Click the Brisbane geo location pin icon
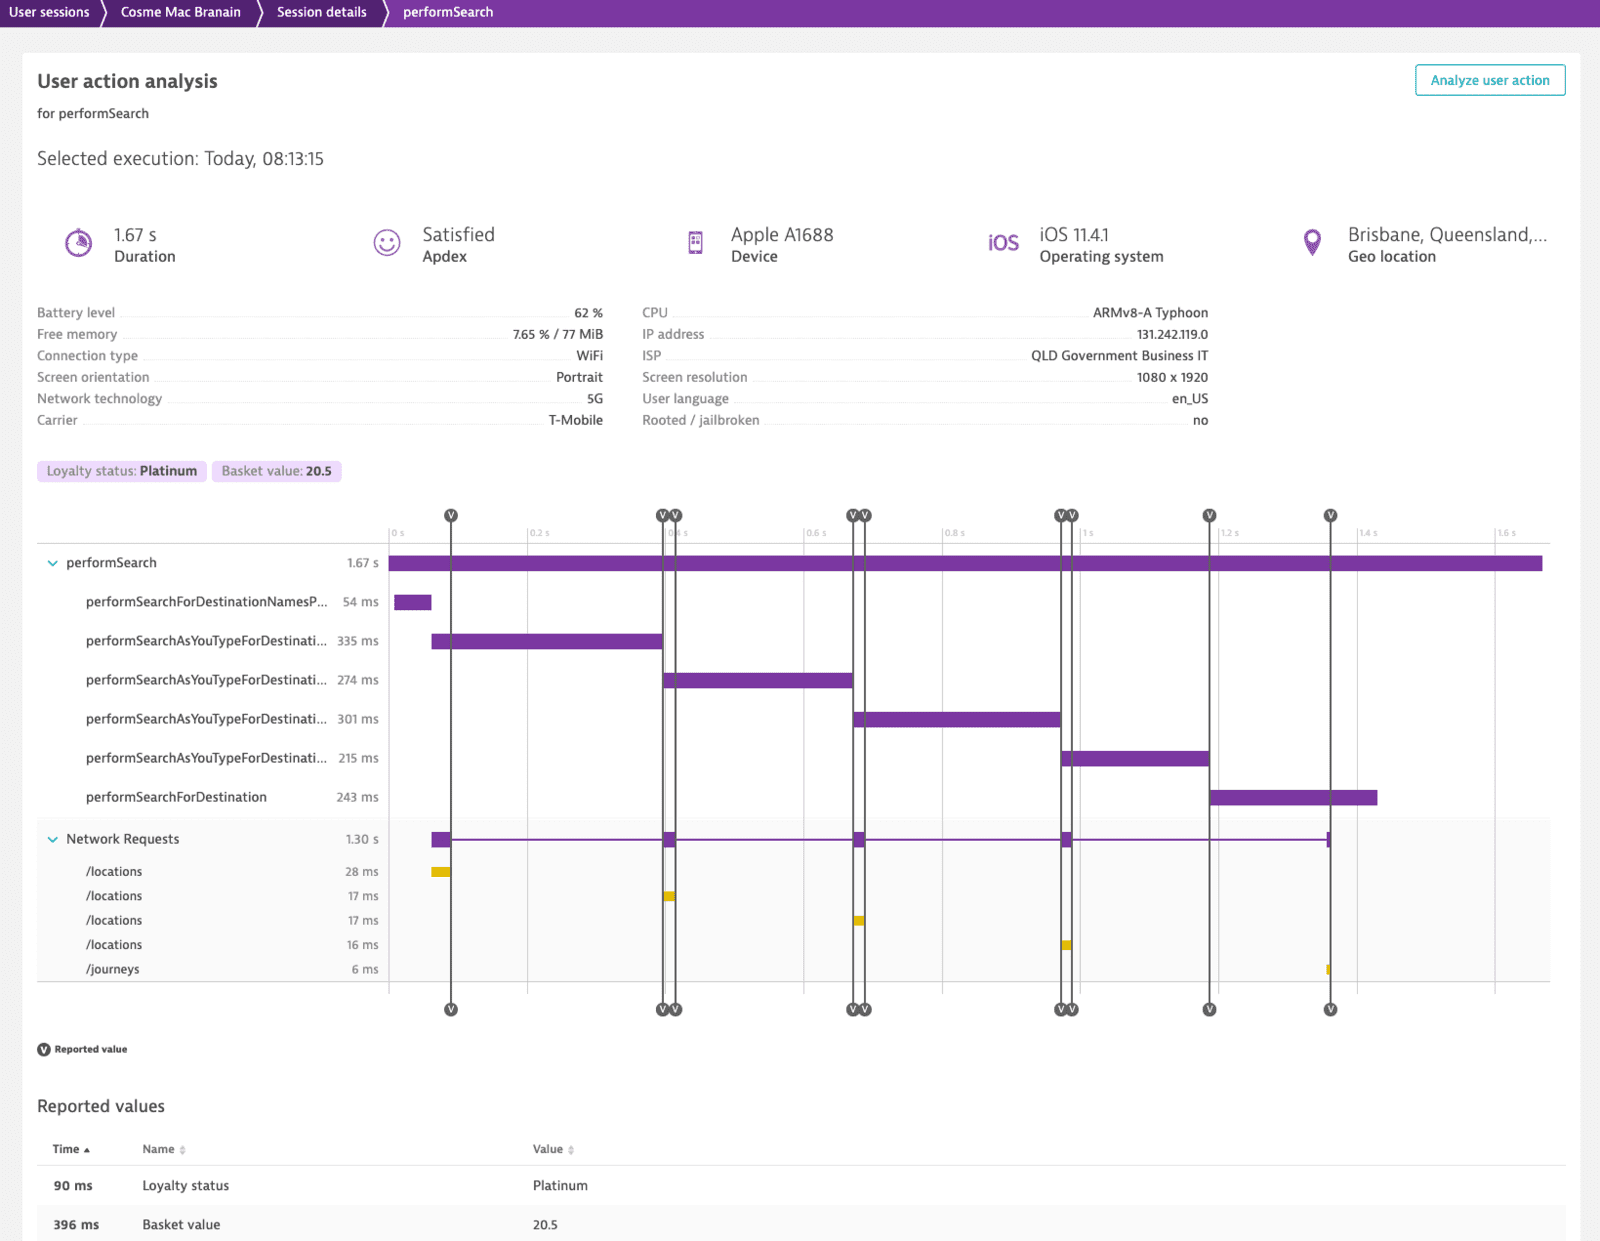Screen dimensions: 1600x1241 [x=1311, y=242]
